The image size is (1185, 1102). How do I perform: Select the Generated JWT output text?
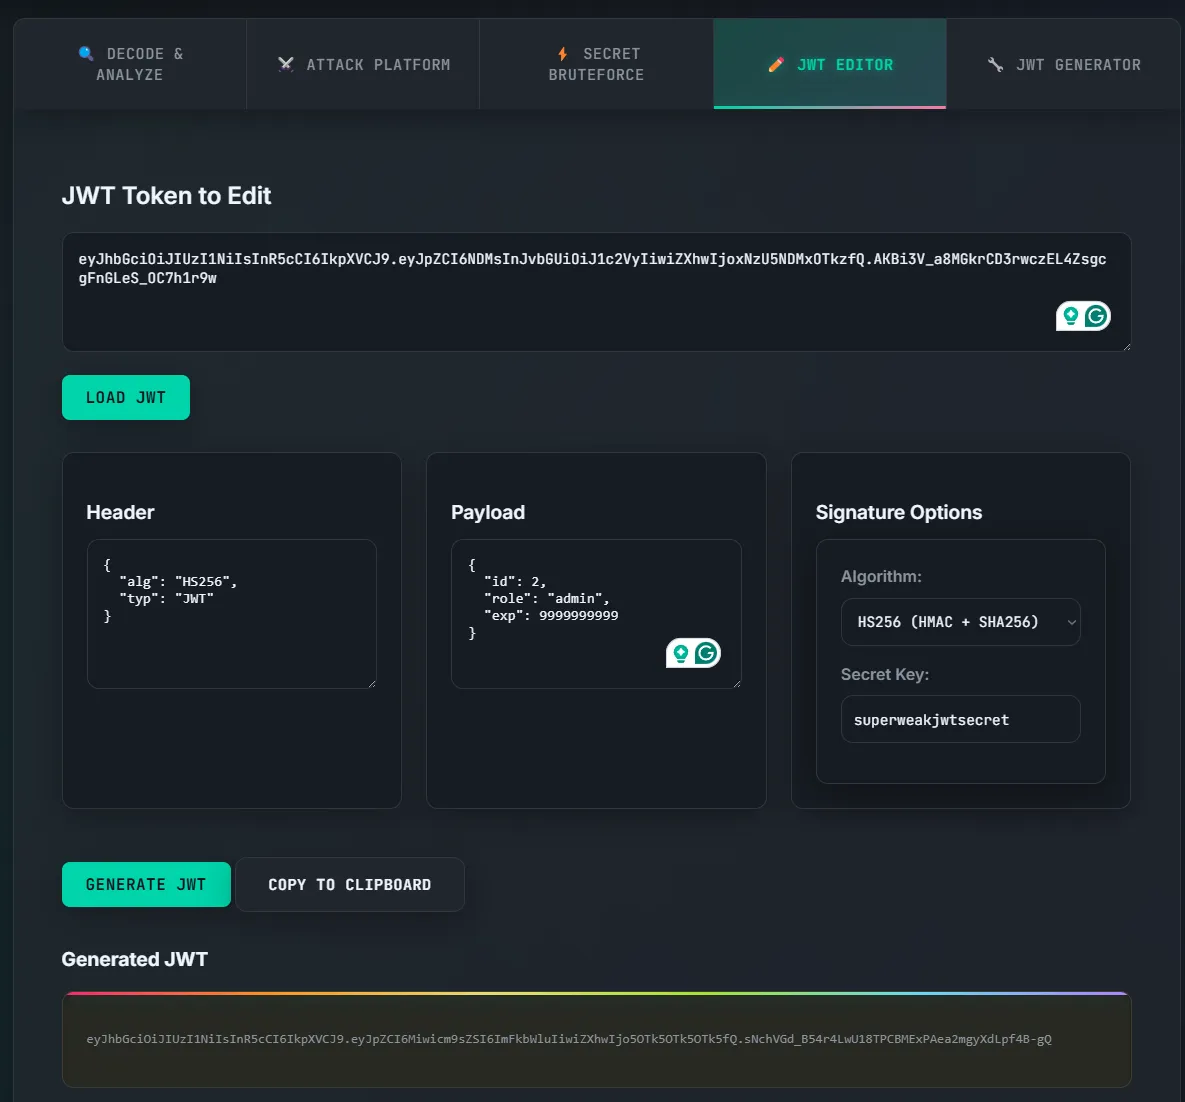tap(568, 1039)
